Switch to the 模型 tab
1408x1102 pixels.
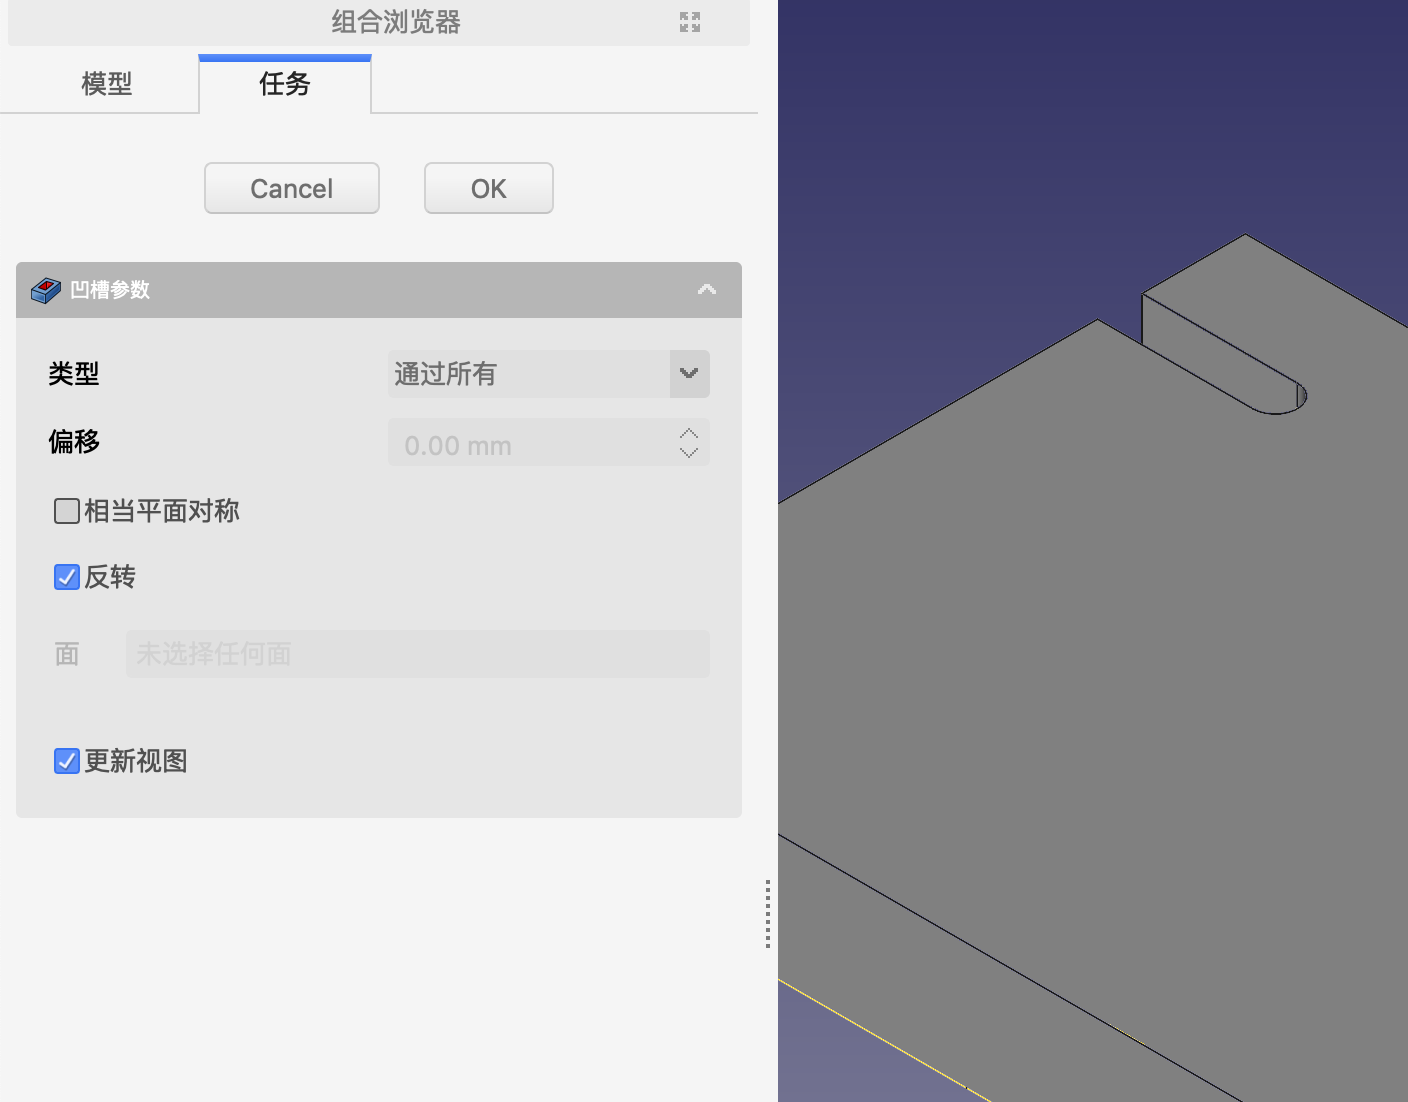[106, 84]
